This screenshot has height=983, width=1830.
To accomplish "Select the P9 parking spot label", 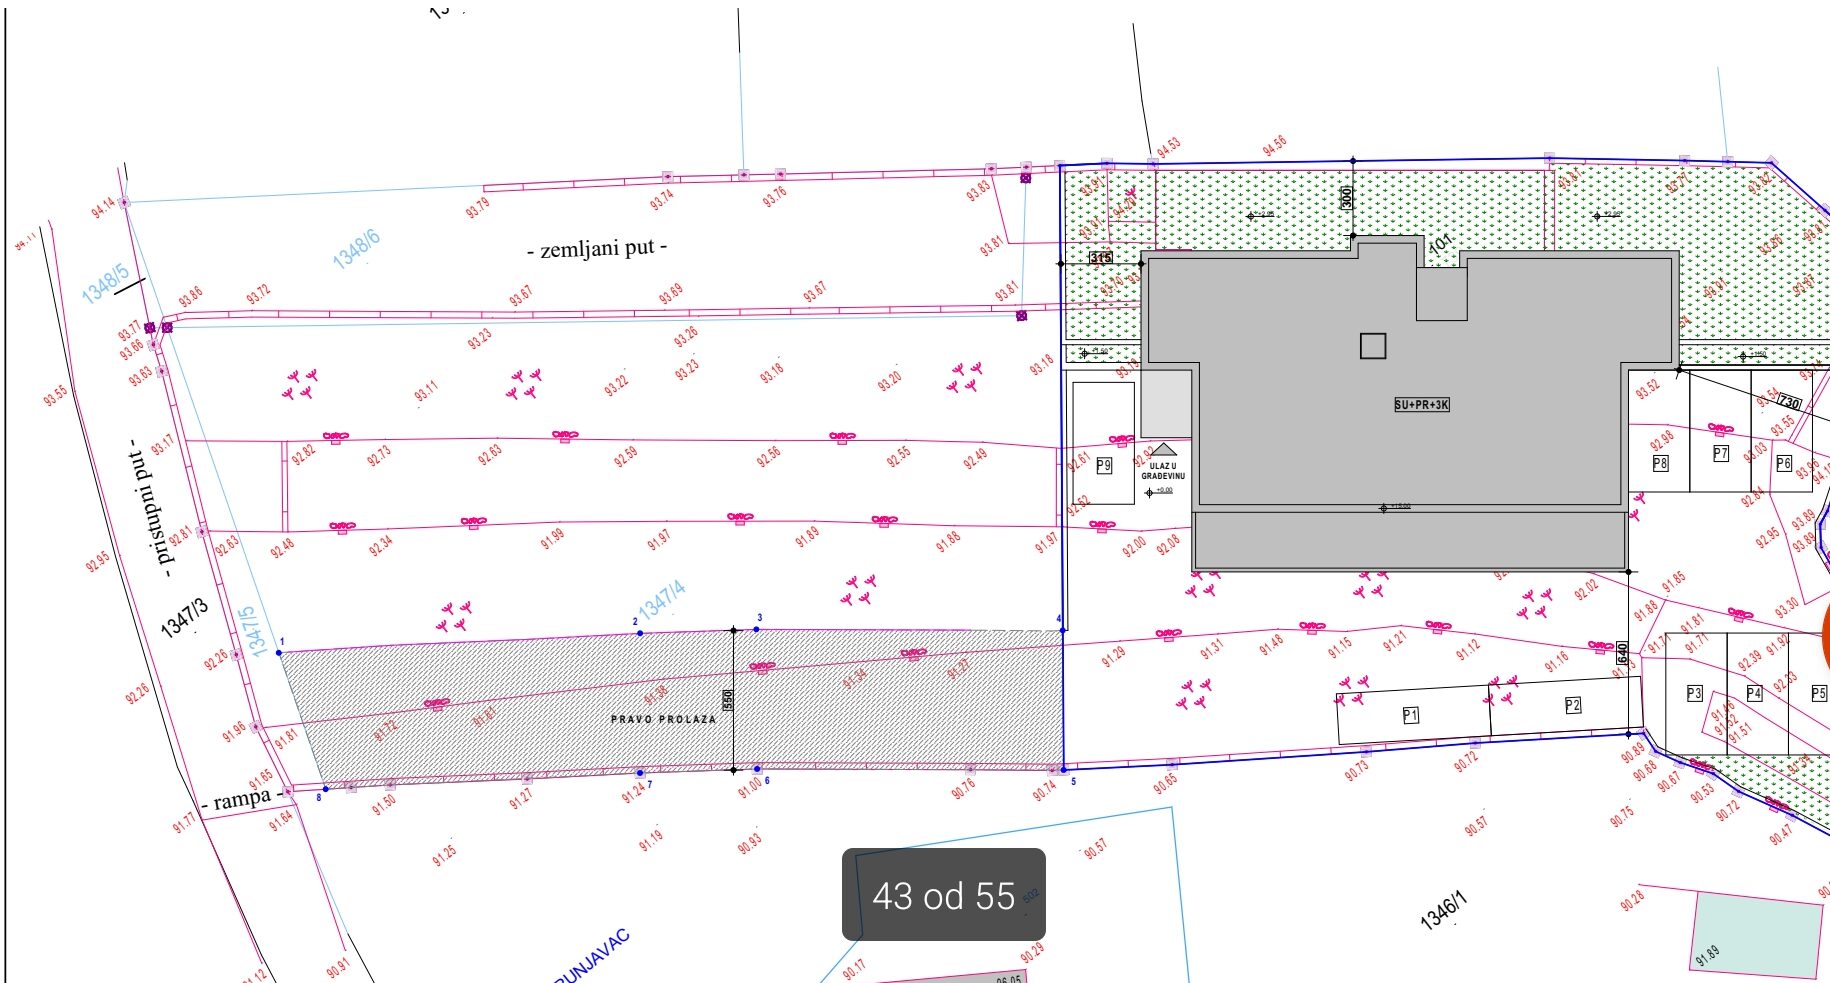I will click(1104, 465).
